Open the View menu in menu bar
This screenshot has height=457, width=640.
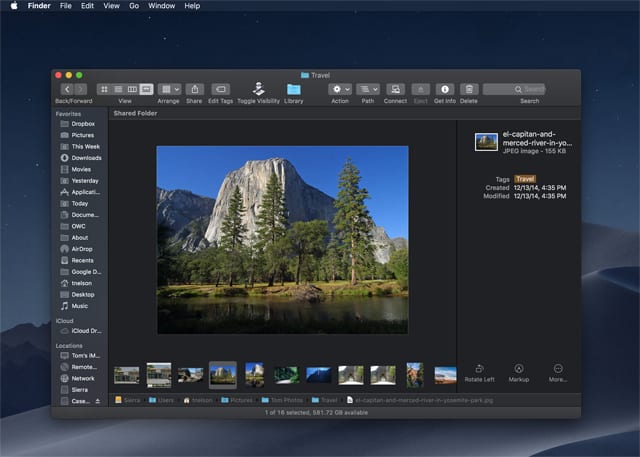(111, 6)
